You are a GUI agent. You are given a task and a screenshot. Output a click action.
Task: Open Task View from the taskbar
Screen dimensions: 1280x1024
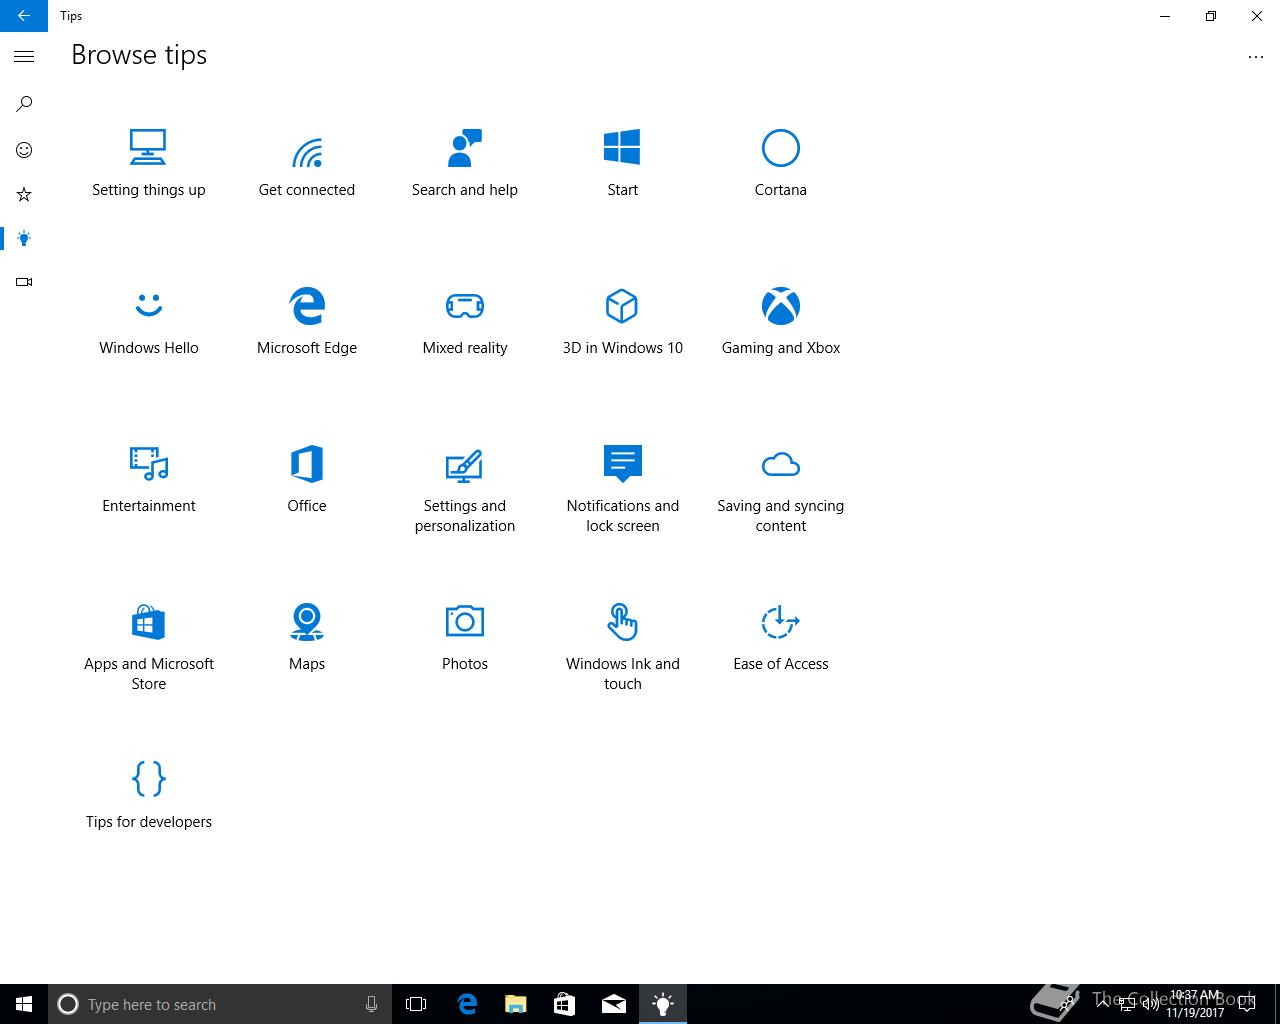[416, 1004]
